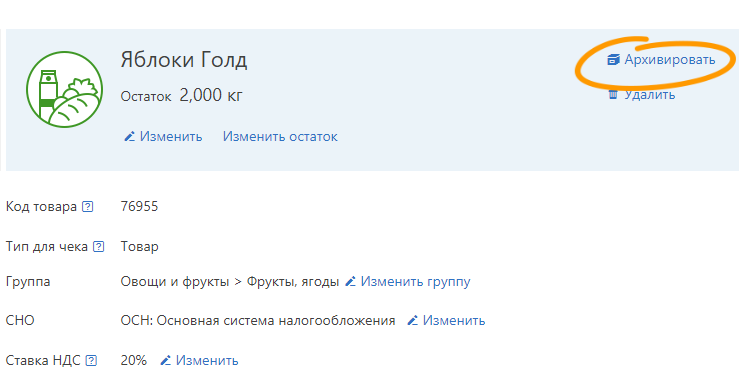This screenshot has height=378, width=739.
Task: Edit product using top Изменить link
Action: coord(171,137)
